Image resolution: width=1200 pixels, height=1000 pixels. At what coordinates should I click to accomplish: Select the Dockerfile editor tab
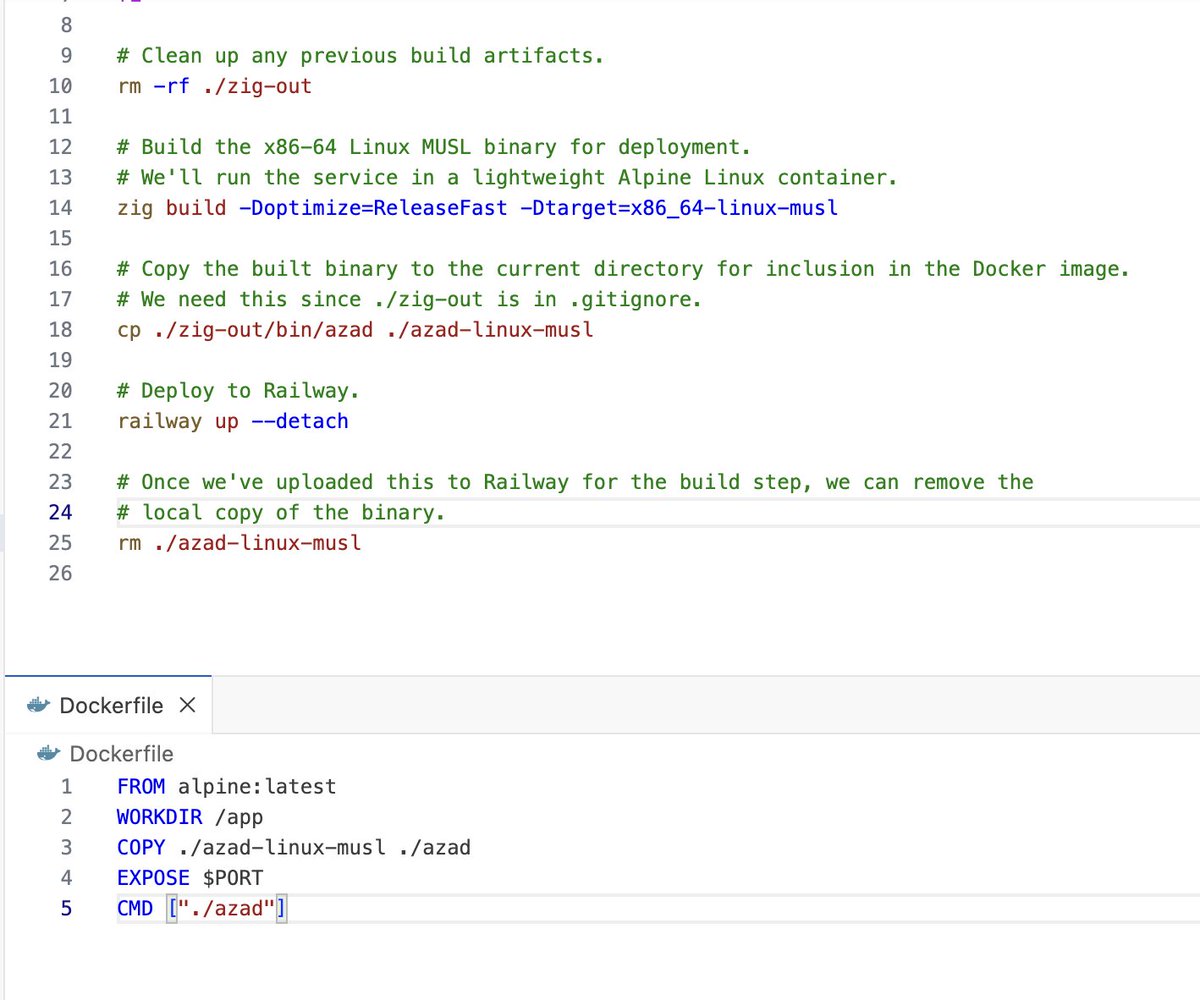click(107, 705)
